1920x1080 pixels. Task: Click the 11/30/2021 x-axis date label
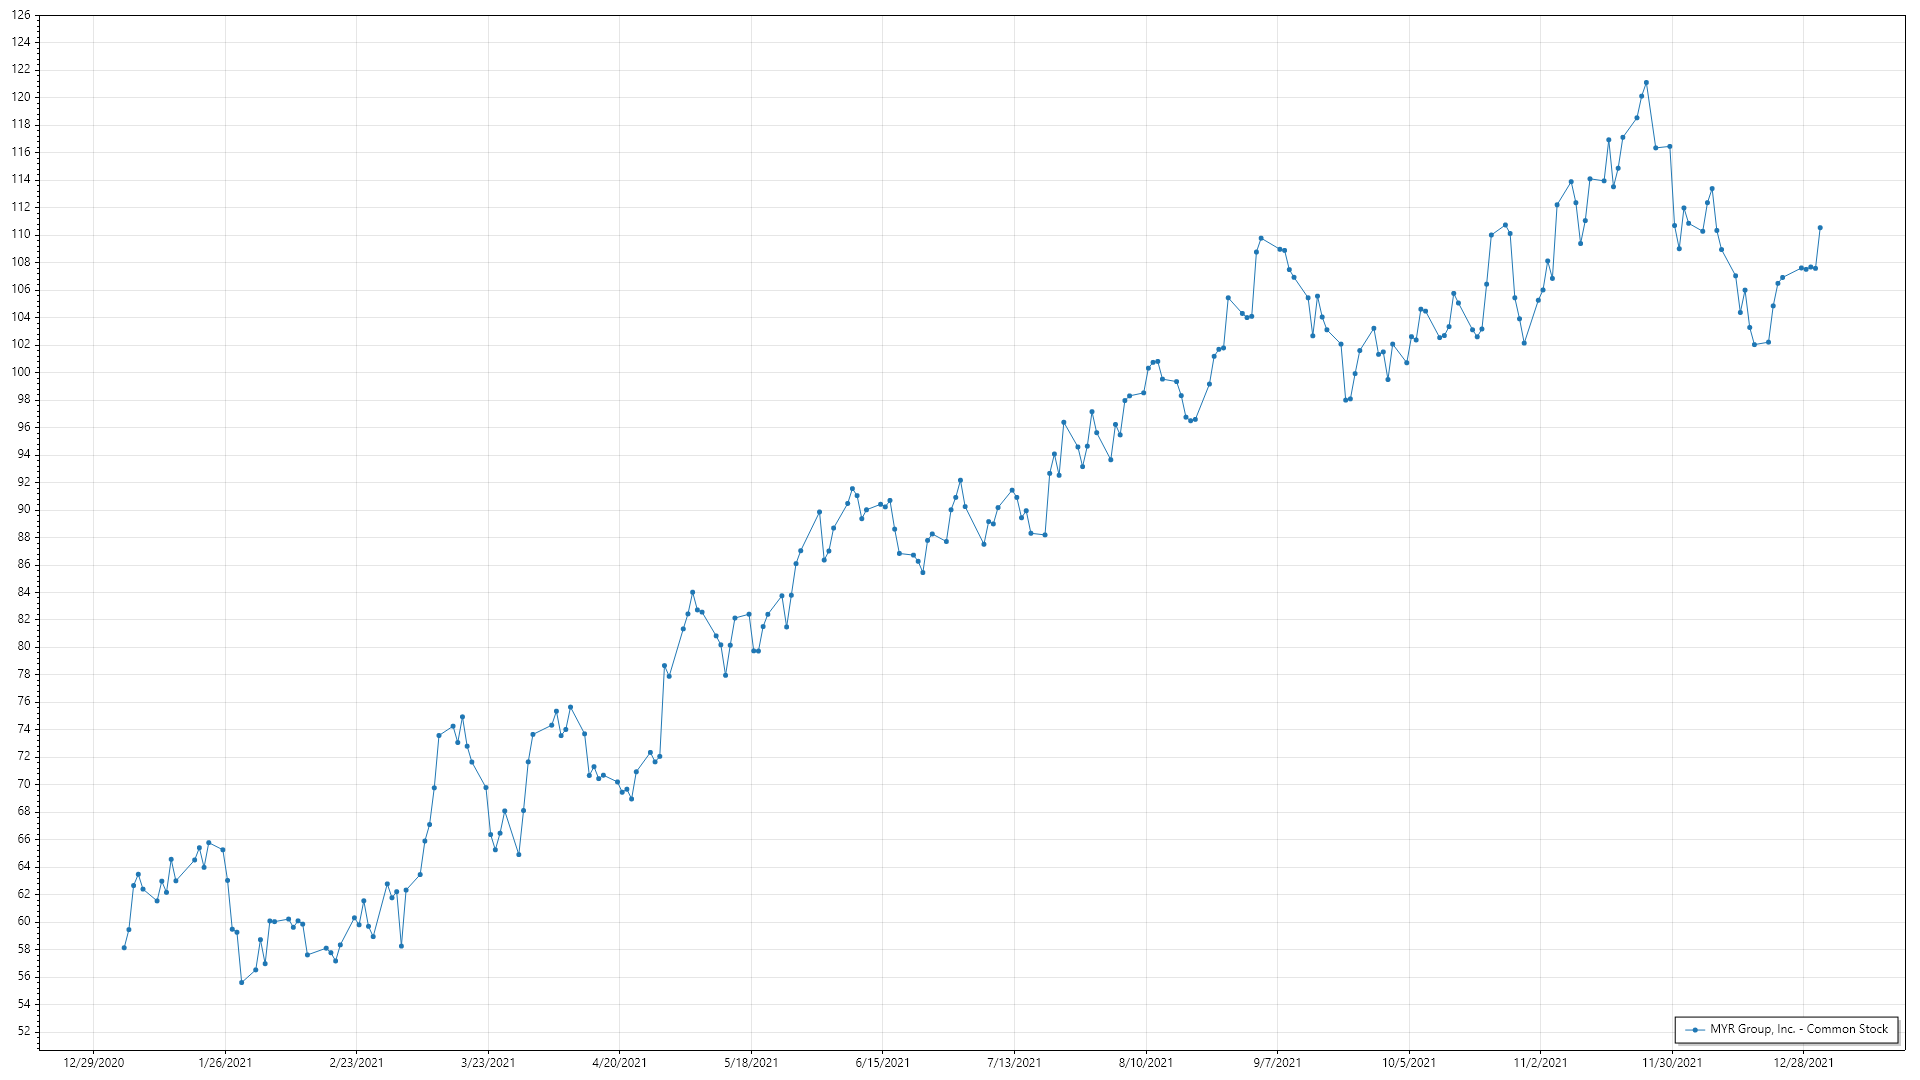1672,1063
